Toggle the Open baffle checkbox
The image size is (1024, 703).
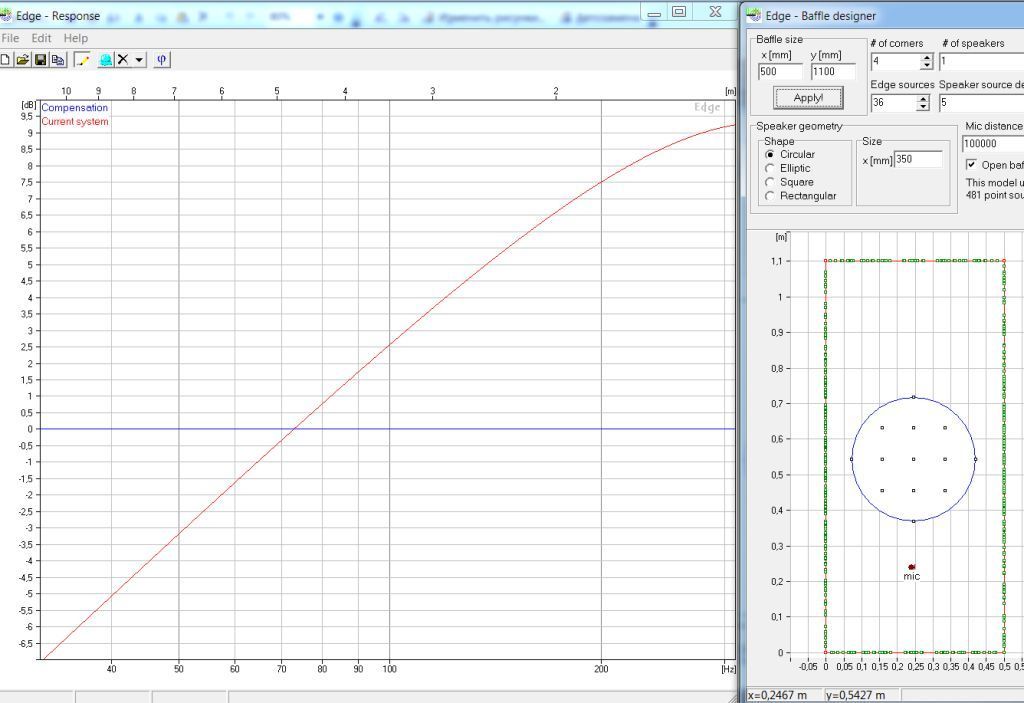coord(971,165)
